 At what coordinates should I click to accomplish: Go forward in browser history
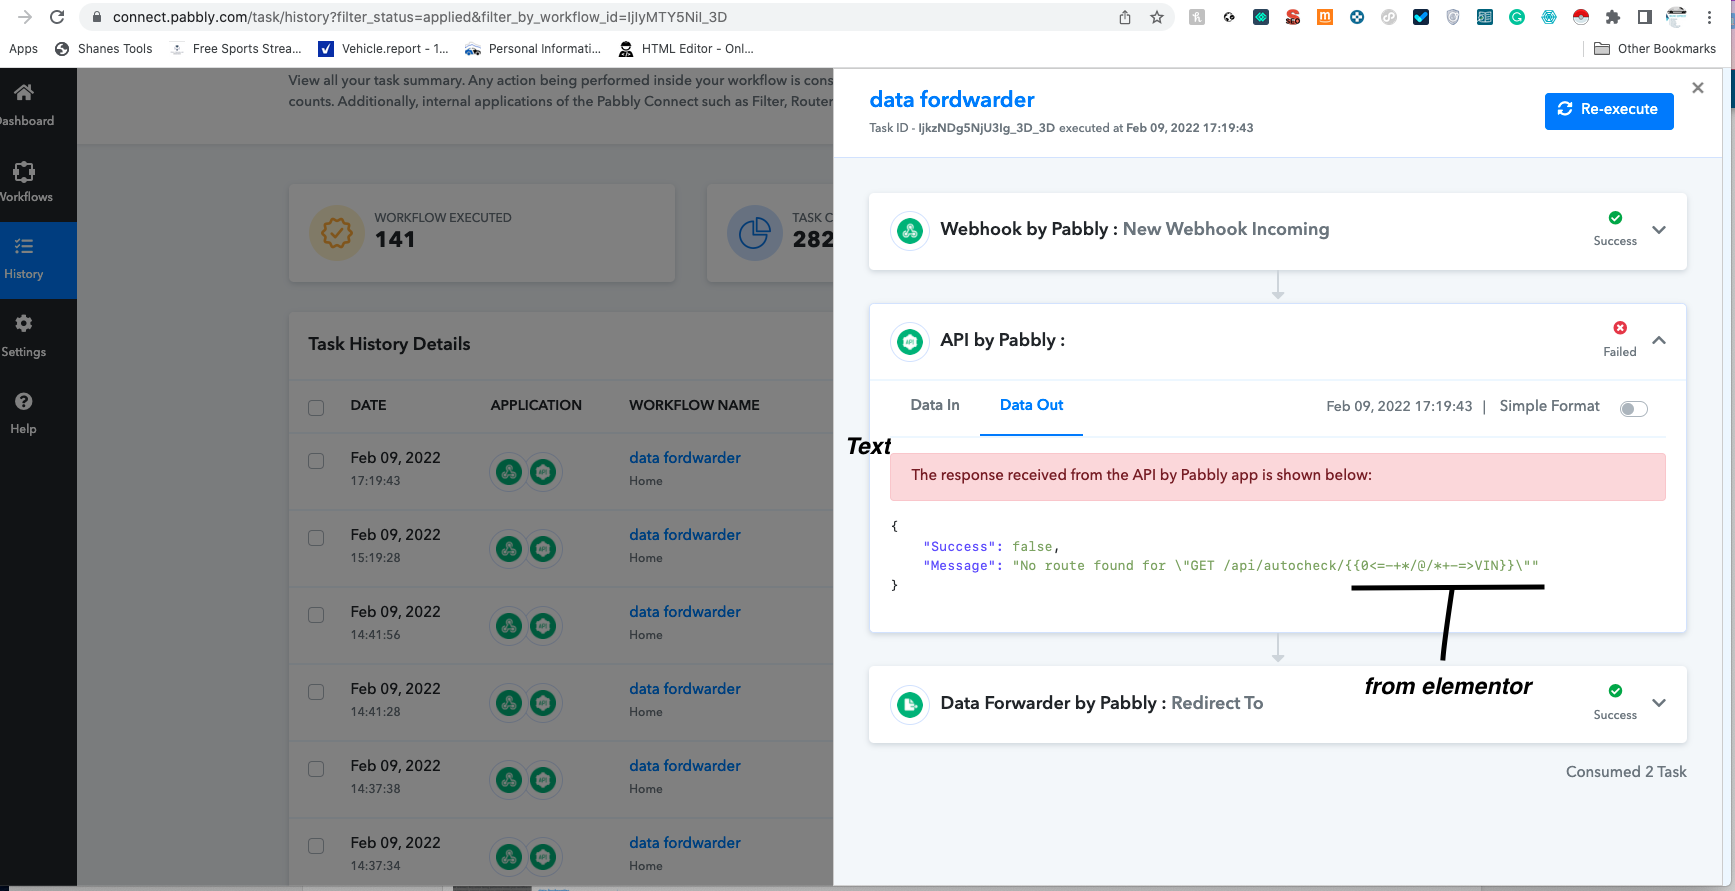(x=25, y=17)
